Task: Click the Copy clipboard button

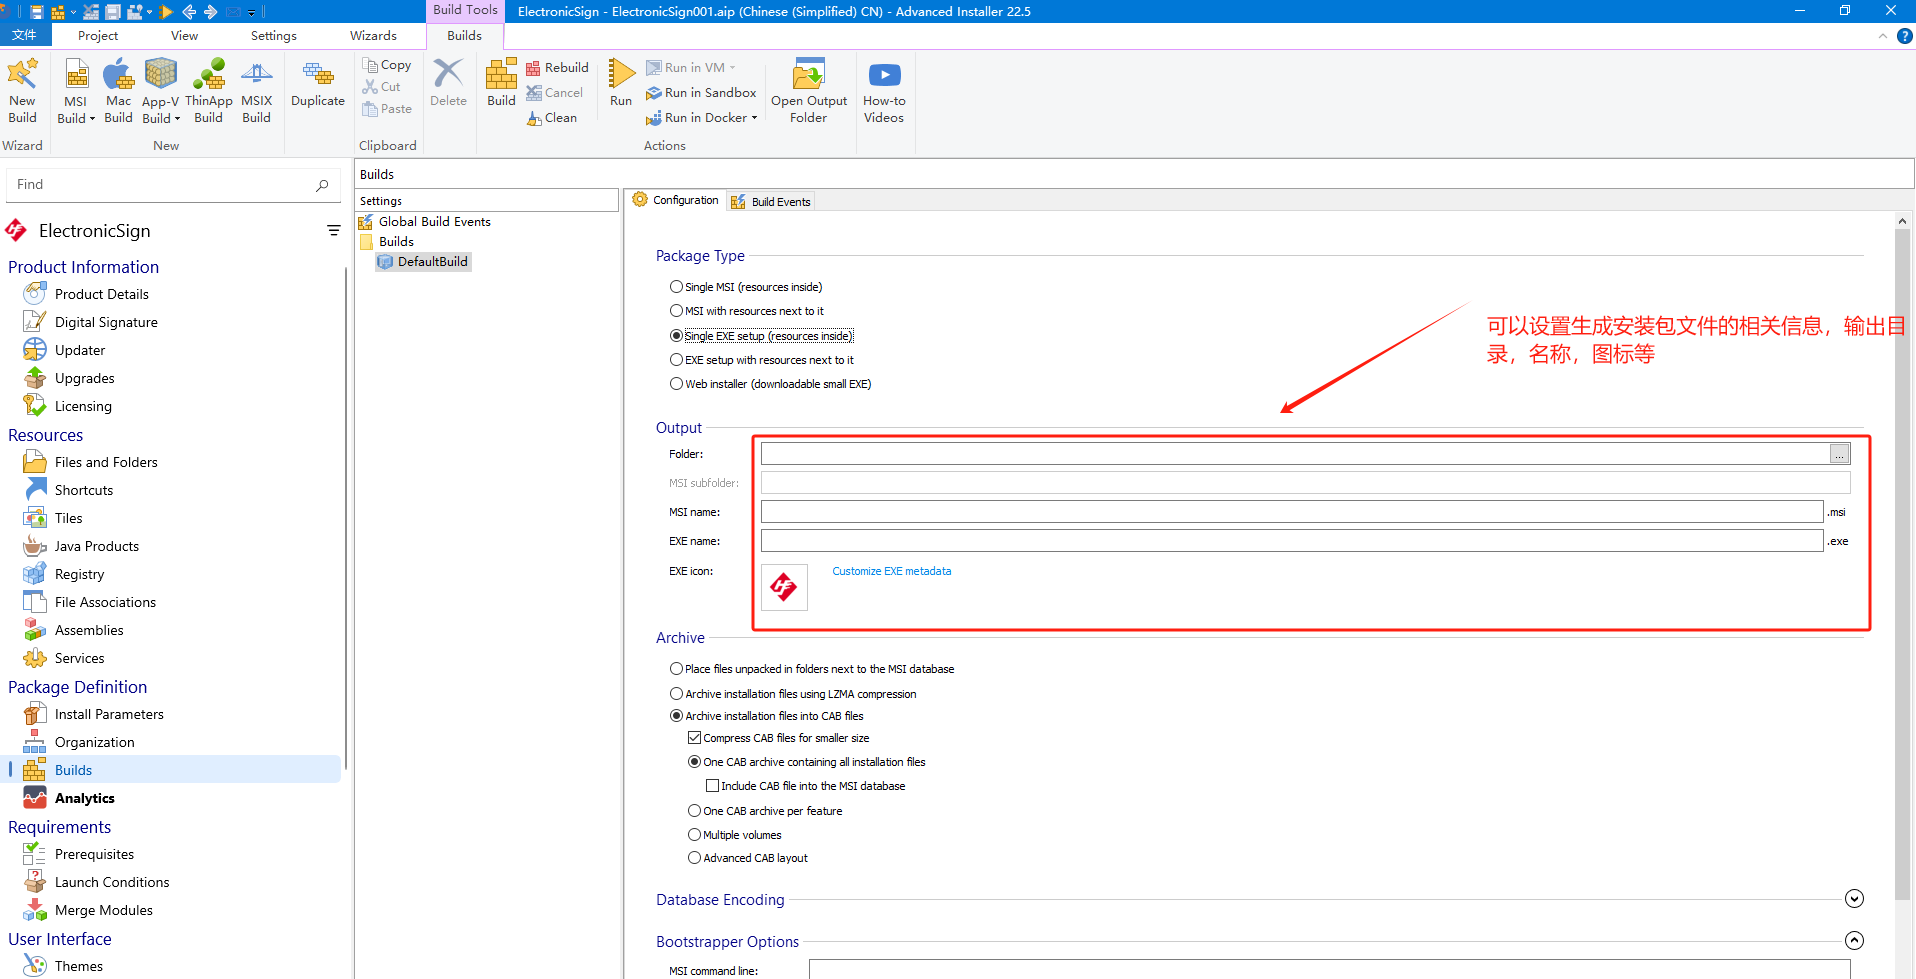Action: point(387,65)
